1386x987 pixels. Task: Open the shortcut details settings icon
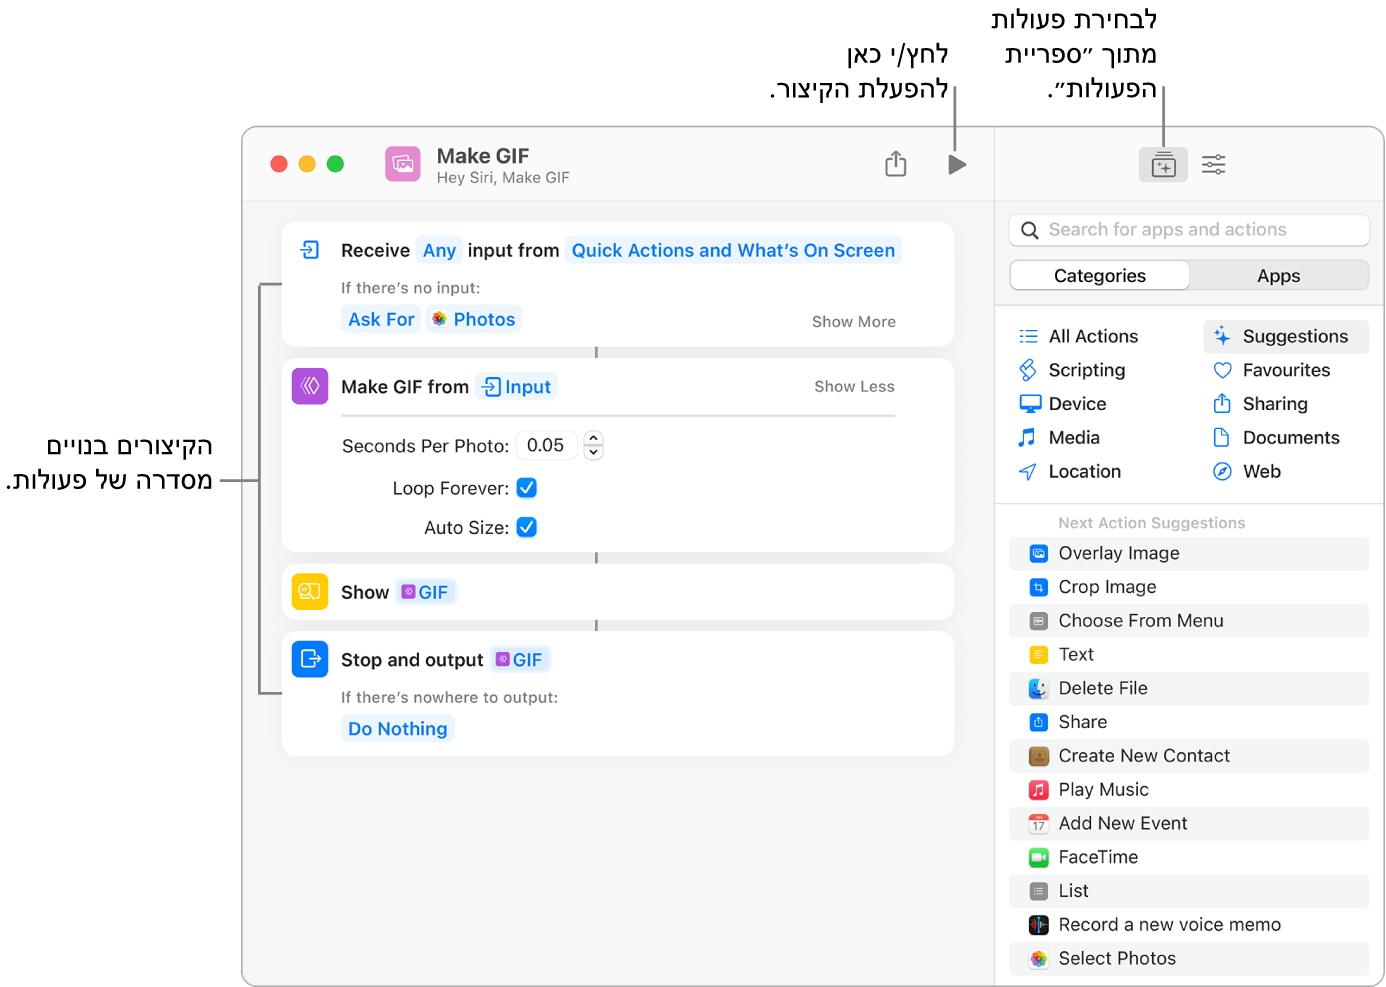coord(1213,164)
